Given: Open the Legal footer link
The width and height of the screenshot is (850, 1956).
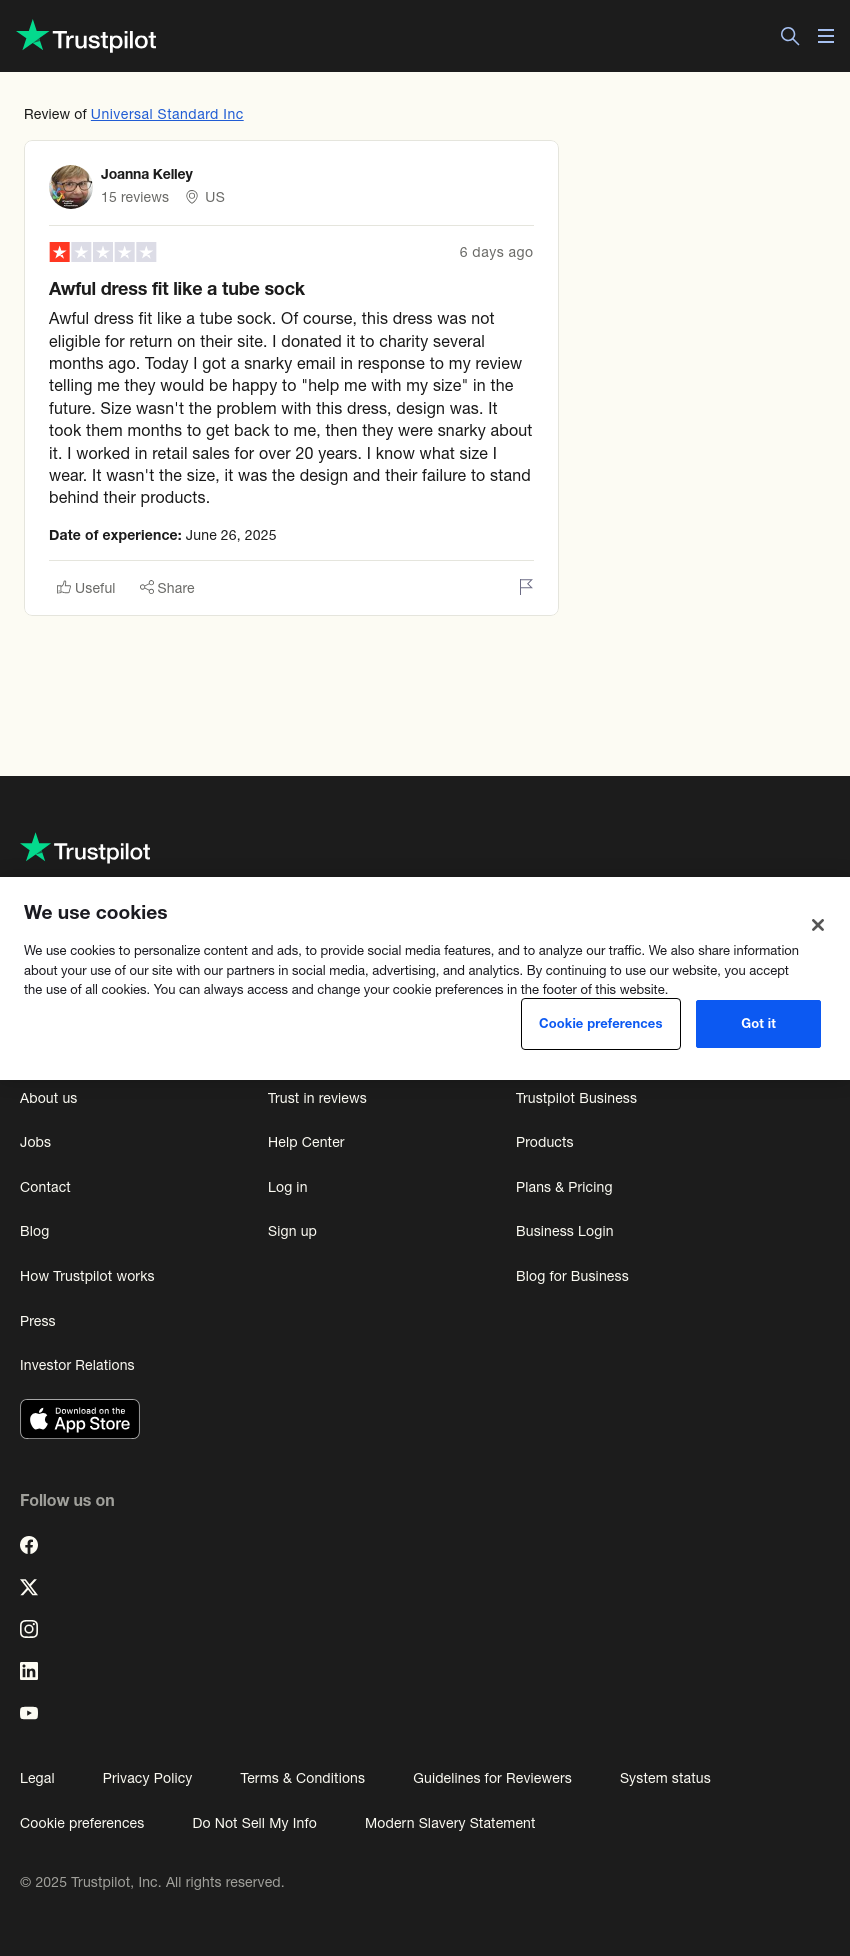Looking at the screenshot, I should pyautogui.click(x=37, y=1778).
